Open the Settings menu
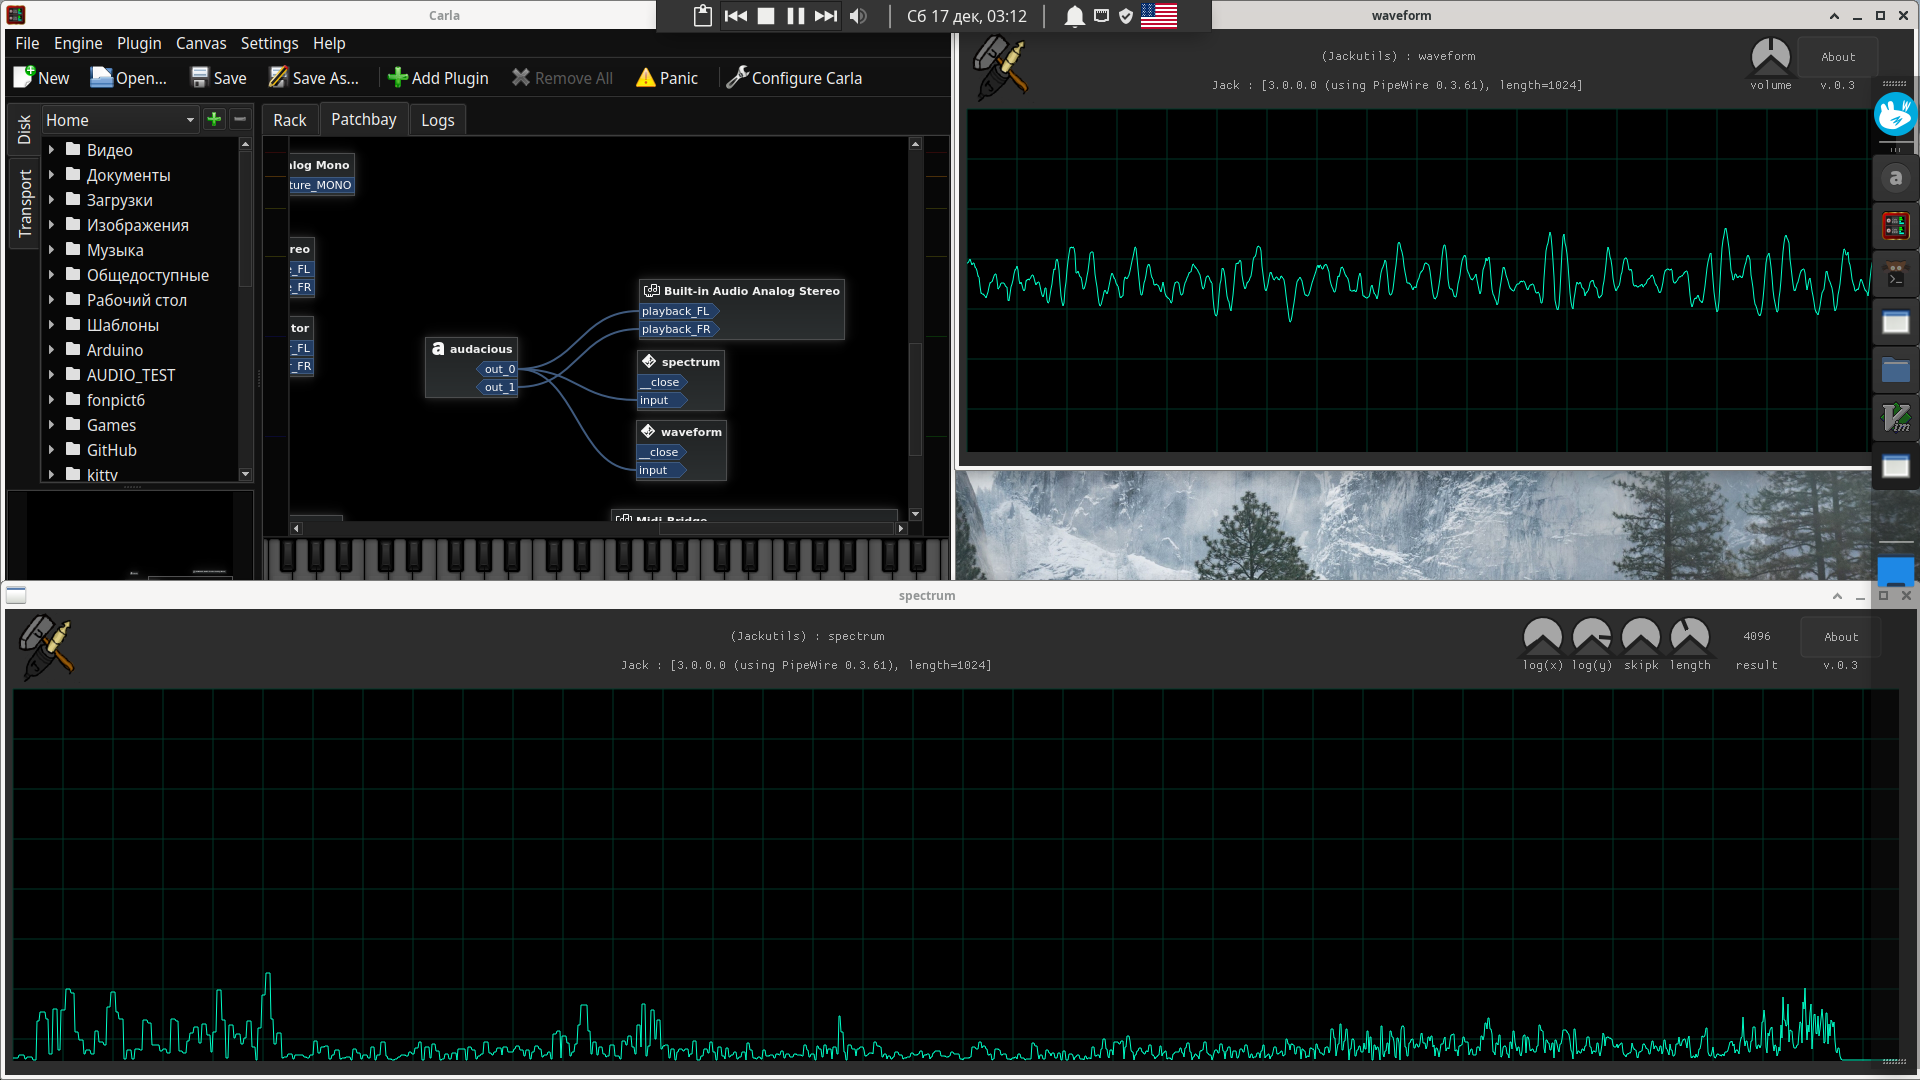The width and height of the screenshot is (1920, 1080). 269,43
